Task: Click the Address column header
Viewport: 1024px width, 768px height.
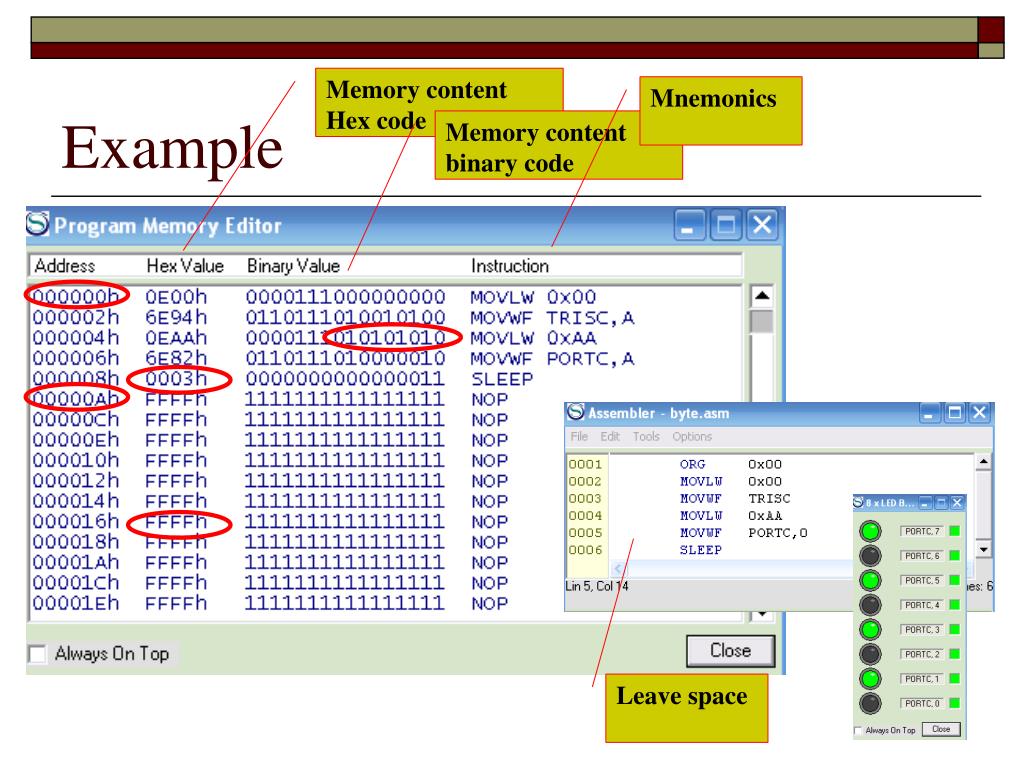Action: pyautogui.click(x=65, y=266)
